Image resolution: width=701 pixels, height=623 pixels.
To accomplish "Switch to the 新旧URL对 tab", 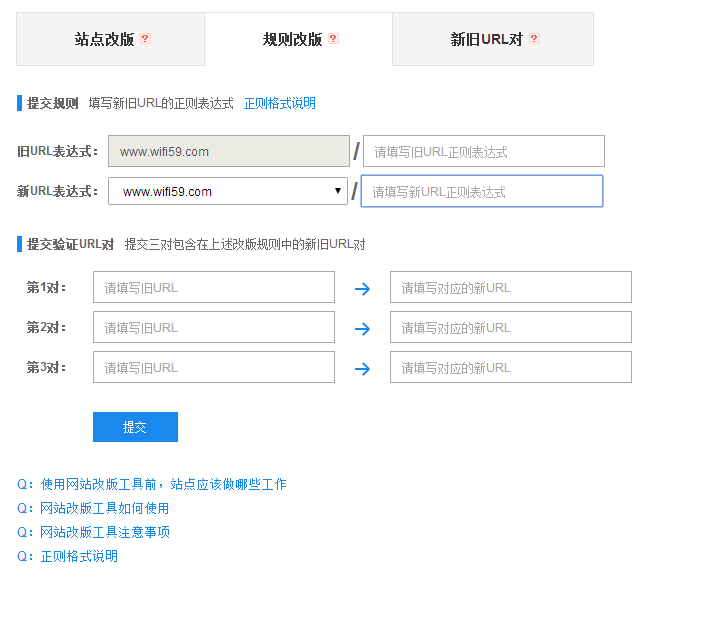I will [487, 39].
